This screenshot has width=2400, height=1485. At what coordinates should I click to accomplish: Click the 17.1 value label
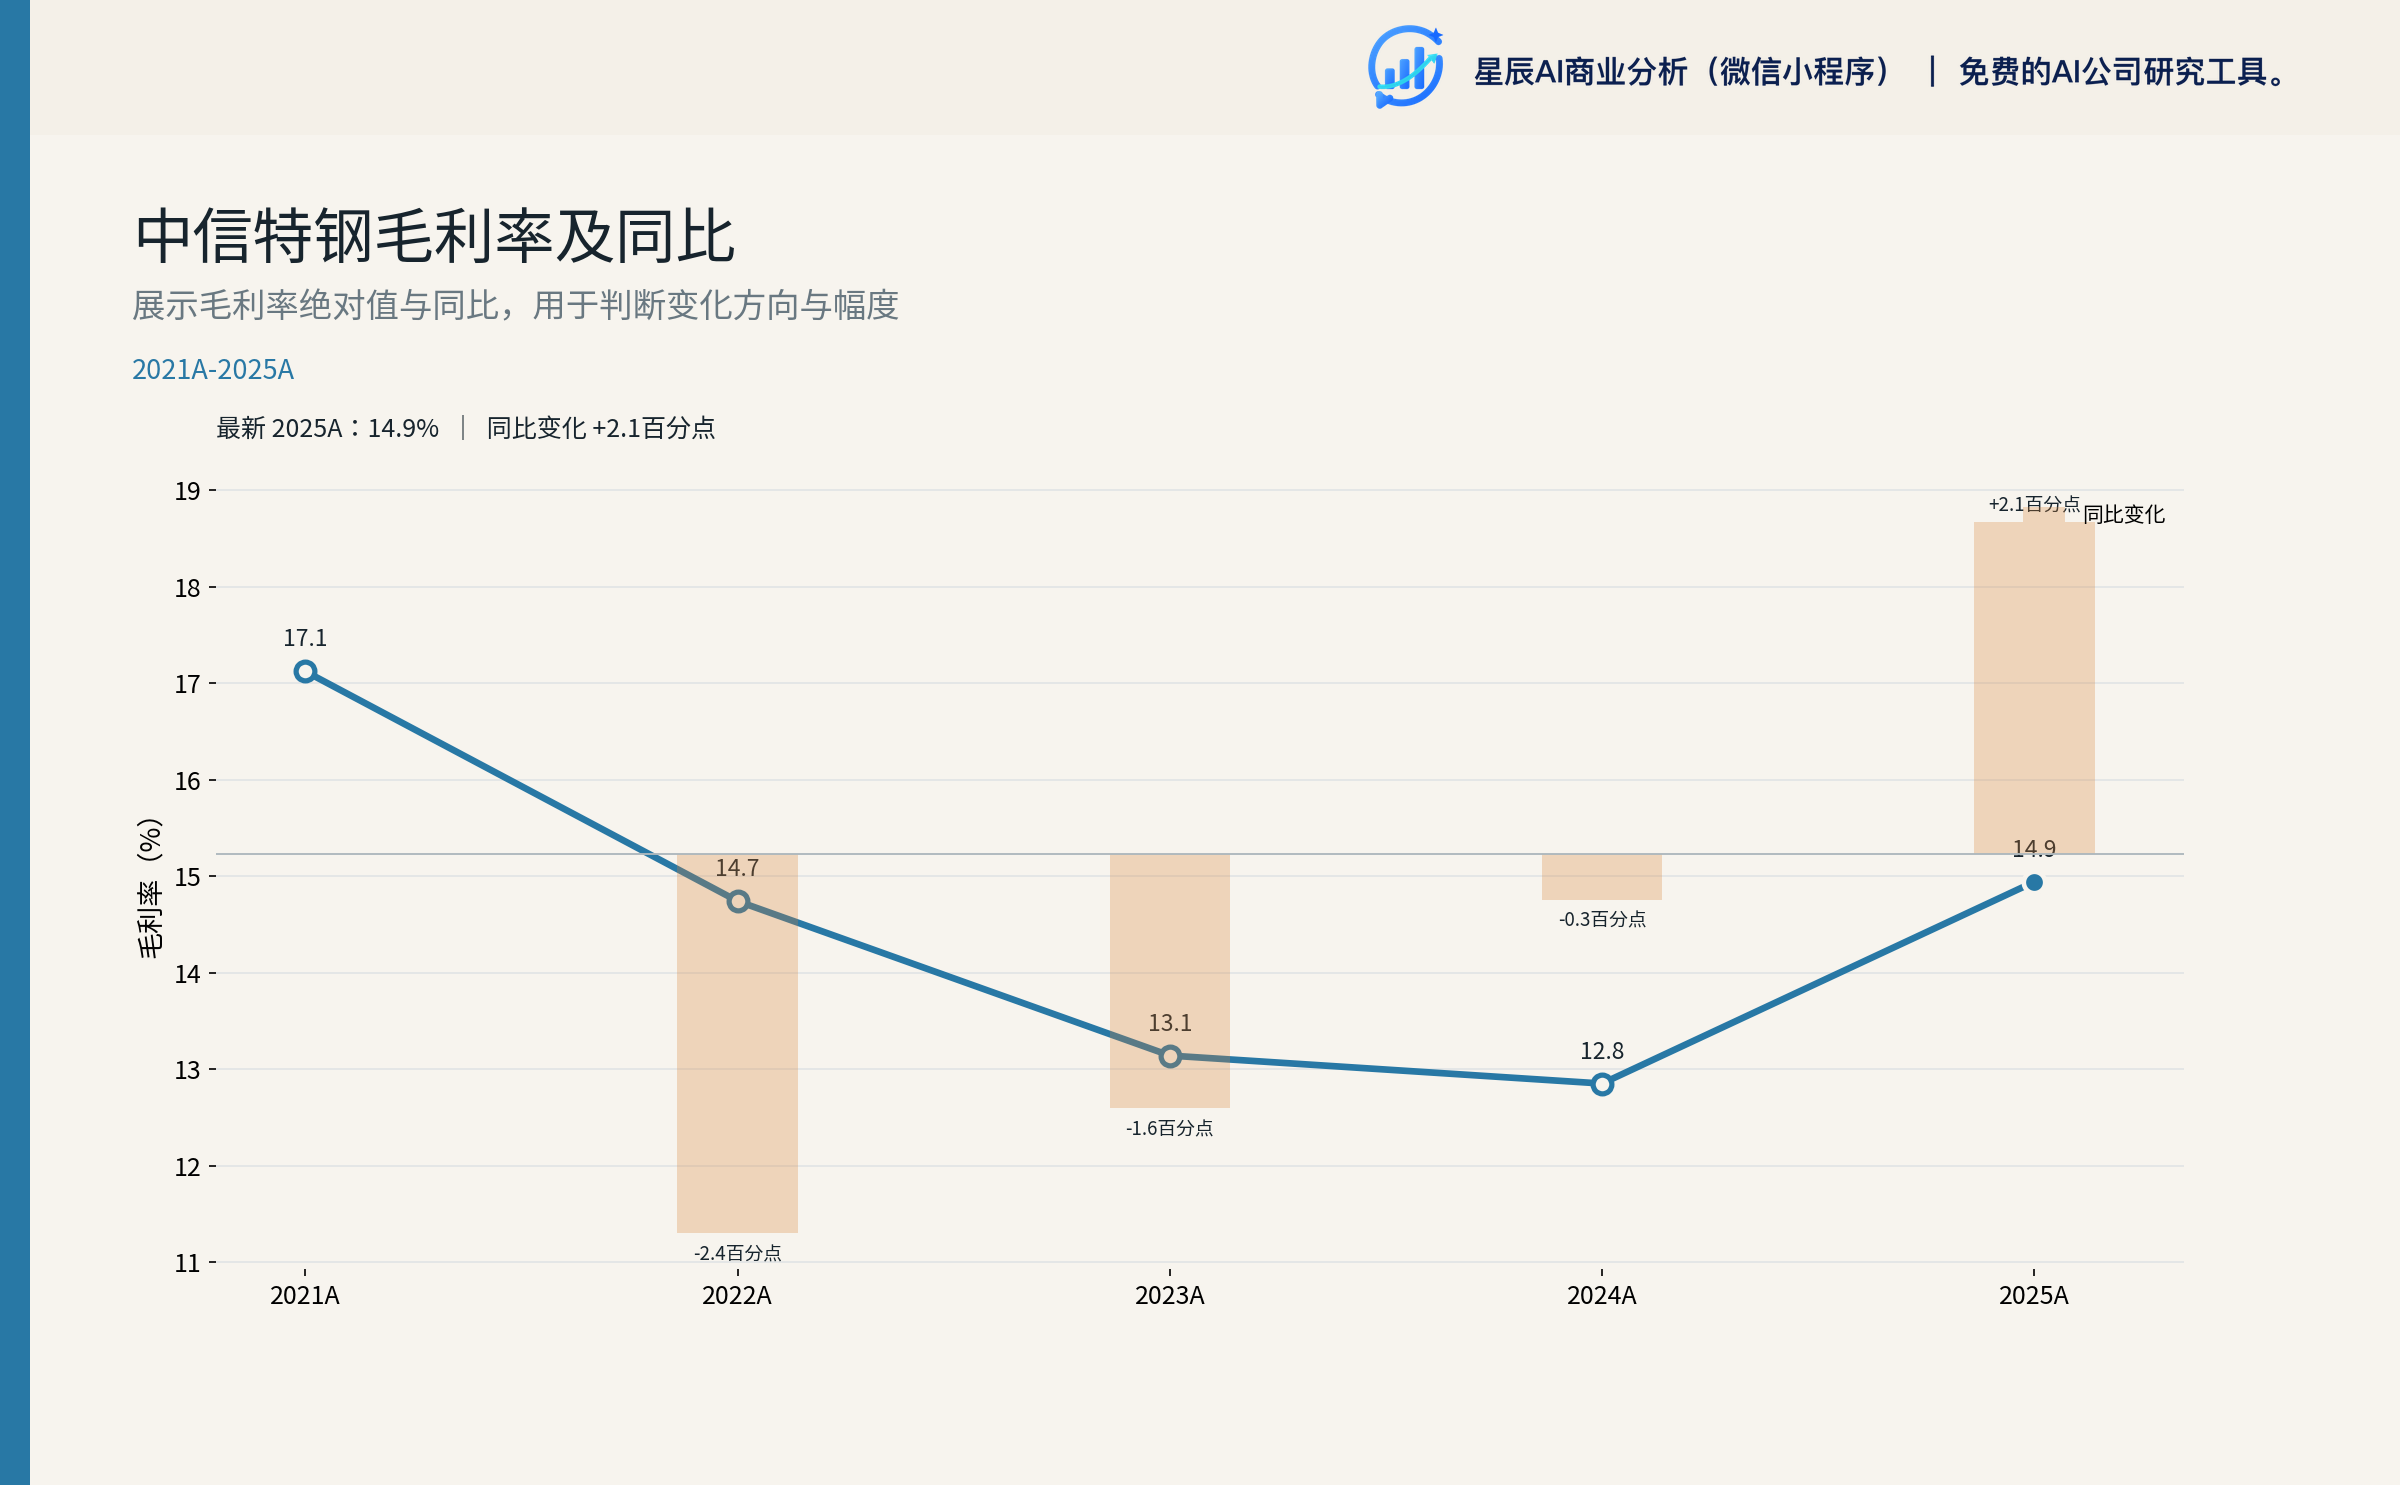(305, 638)
